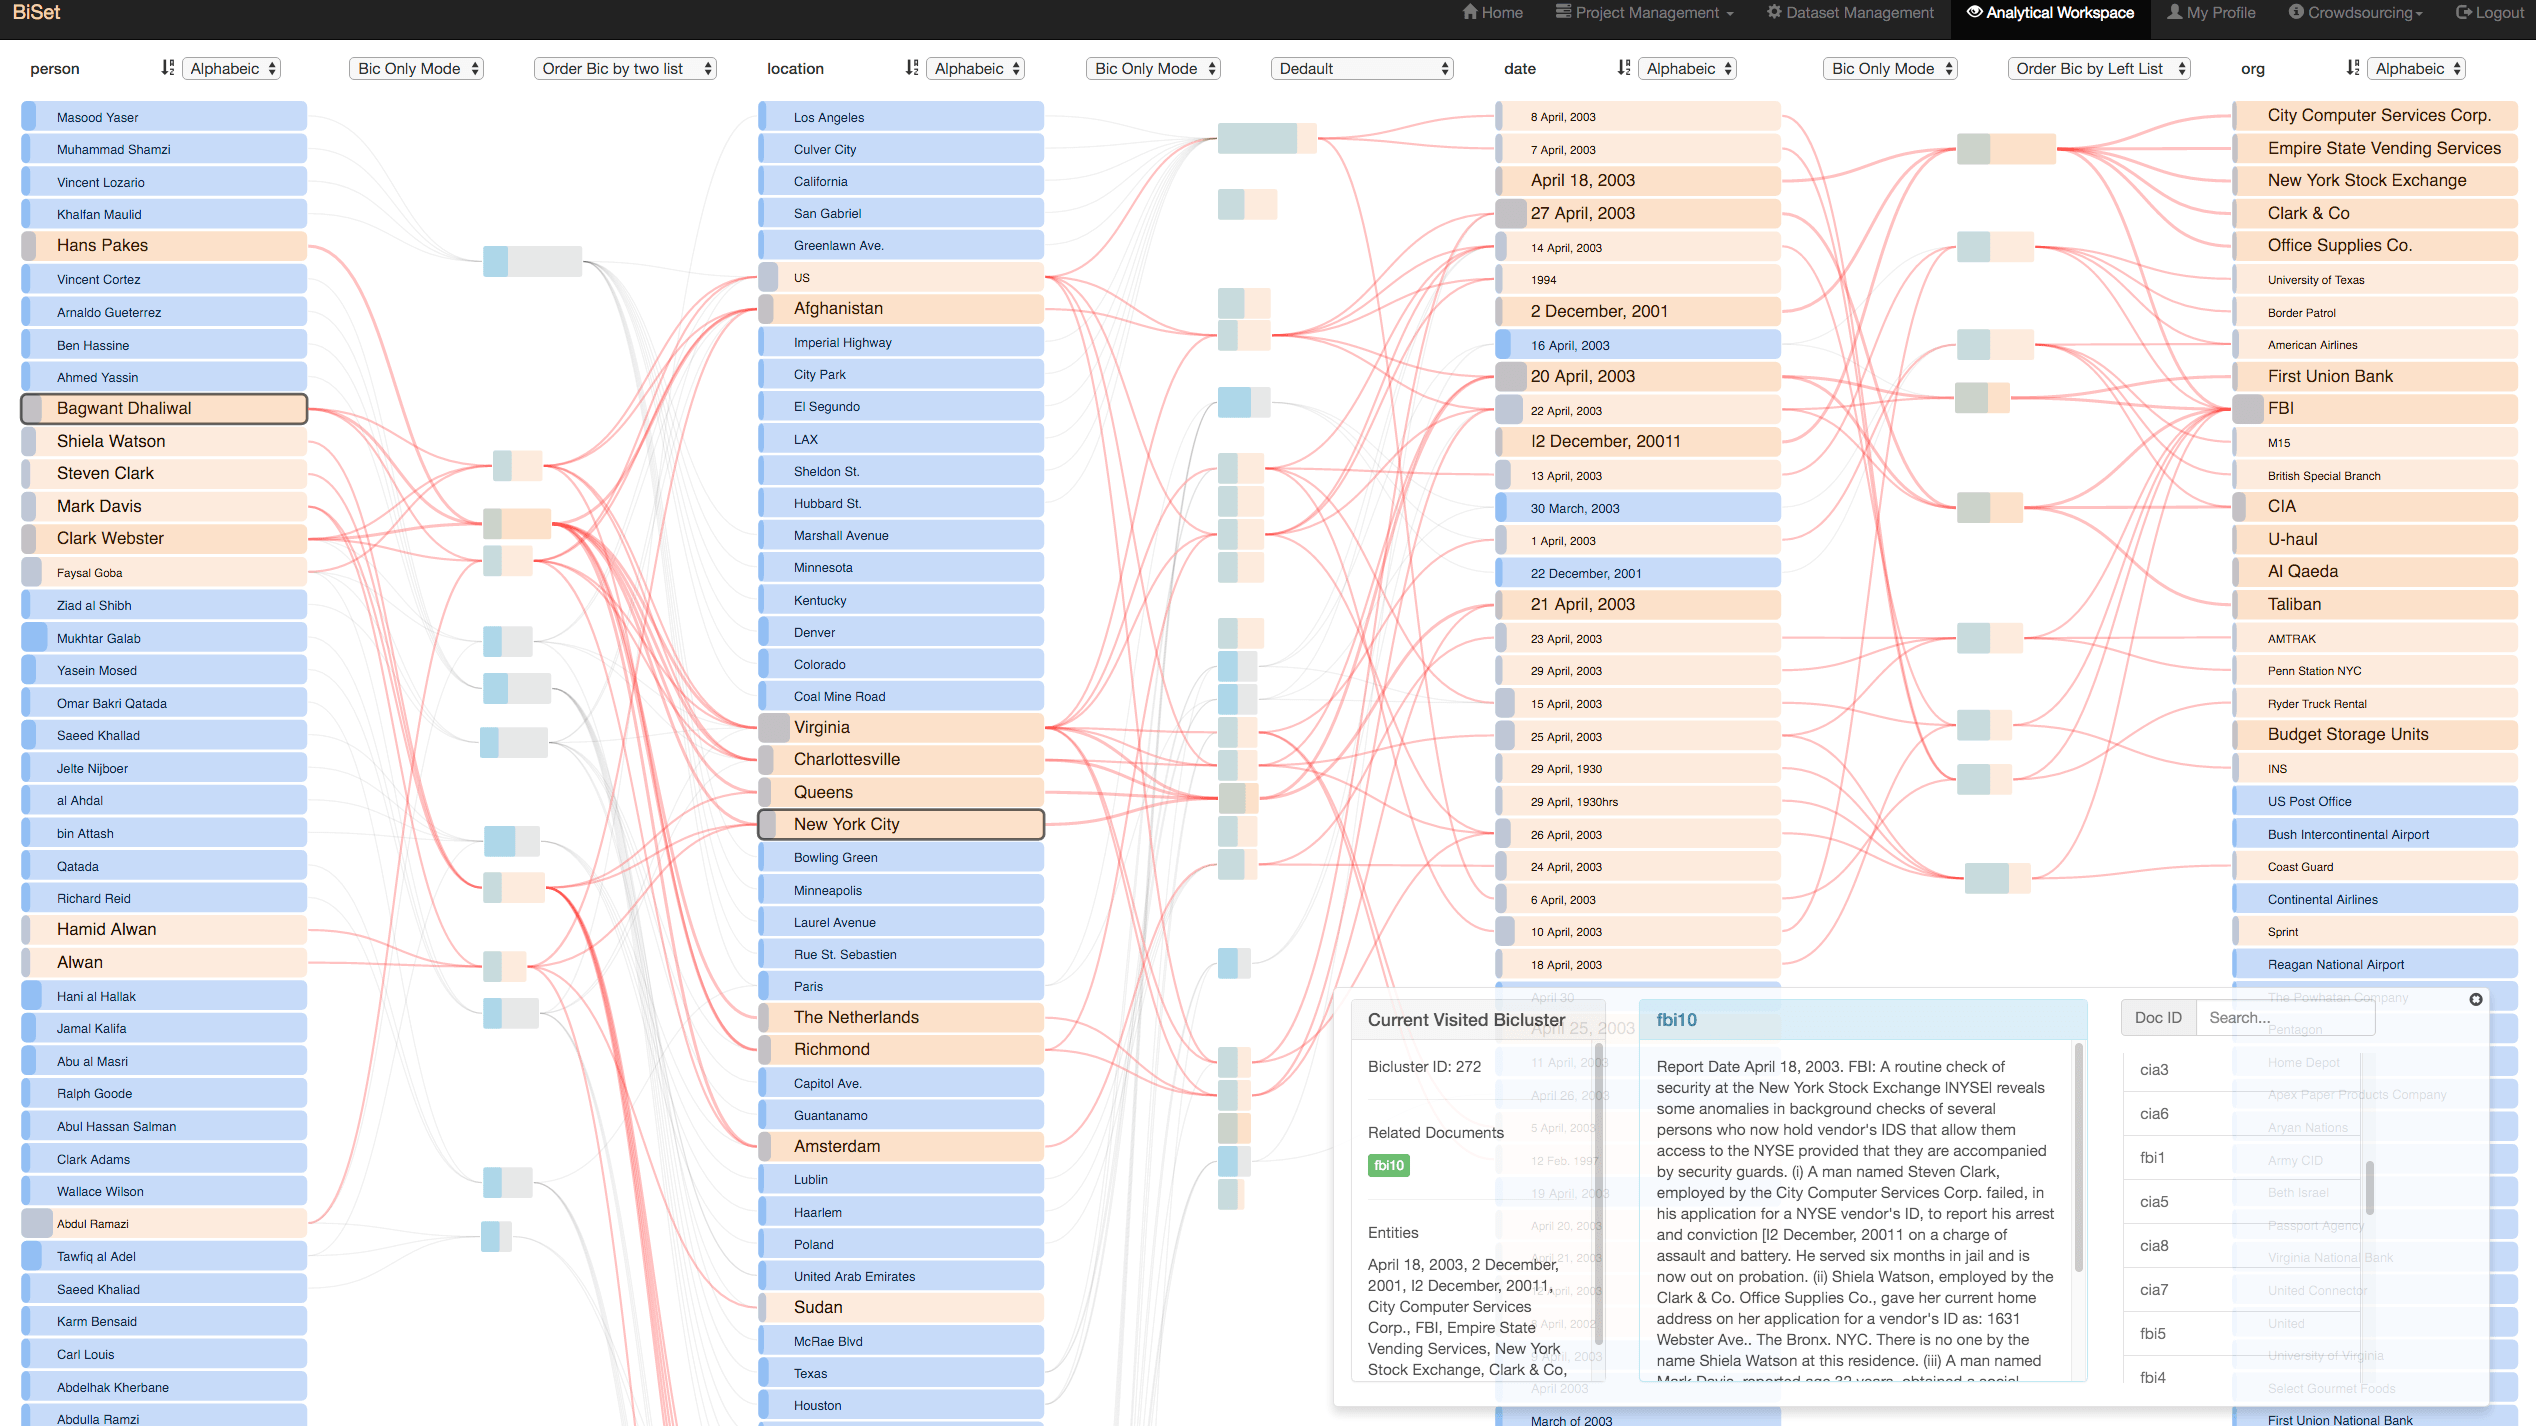This screenshot has height=1426, width=2536.
Task: Open document cia6 in list
Action: click(x=2240, y=1114)
